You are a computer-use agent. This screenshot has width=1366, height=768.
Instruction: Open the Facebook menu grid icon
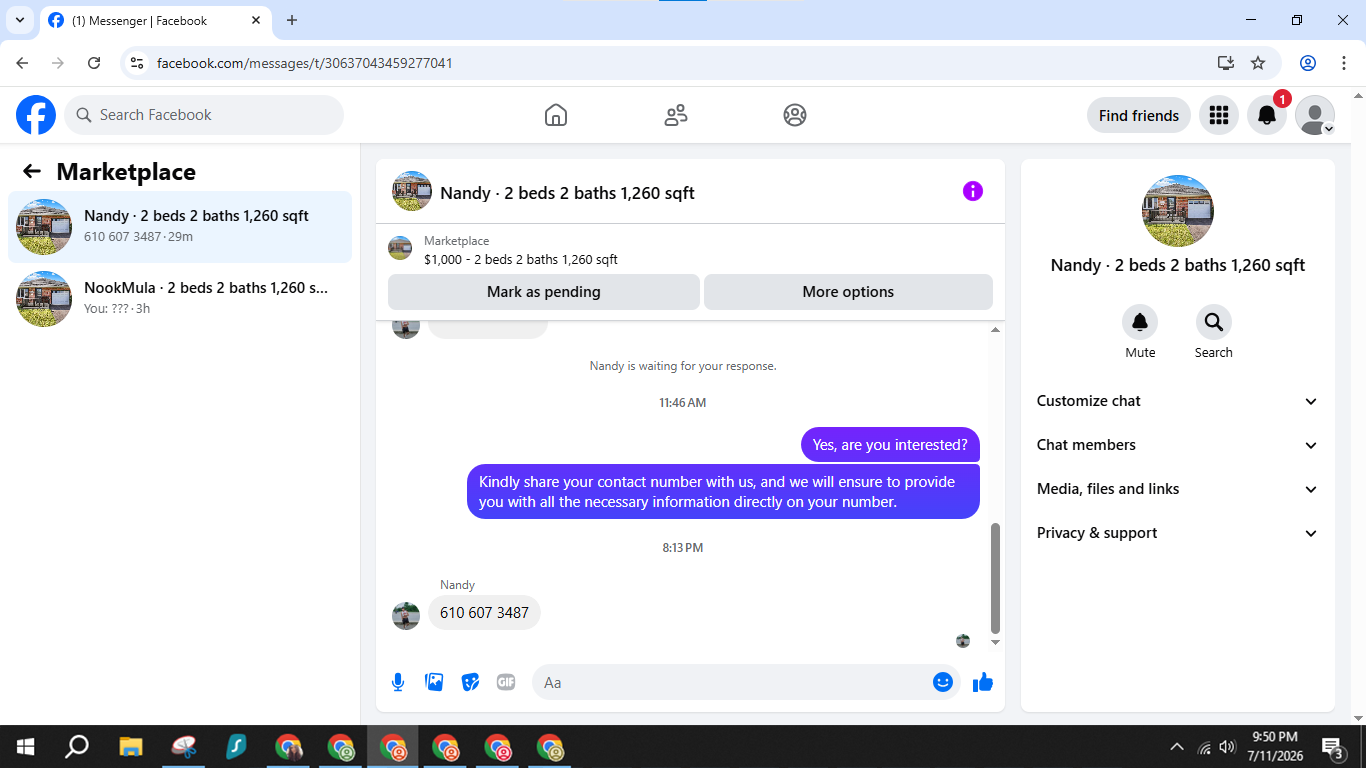point(1218,115)
